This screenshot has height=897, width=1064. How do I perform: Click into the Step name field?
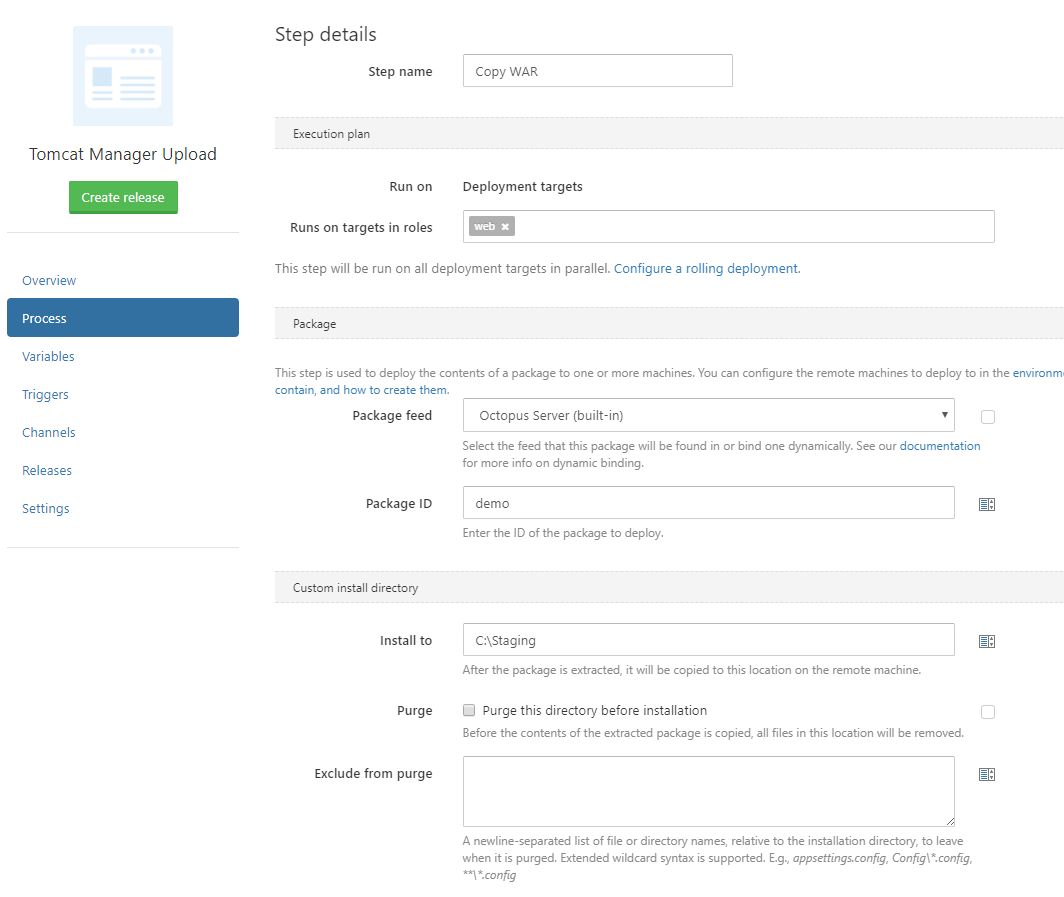click(597, 71)
